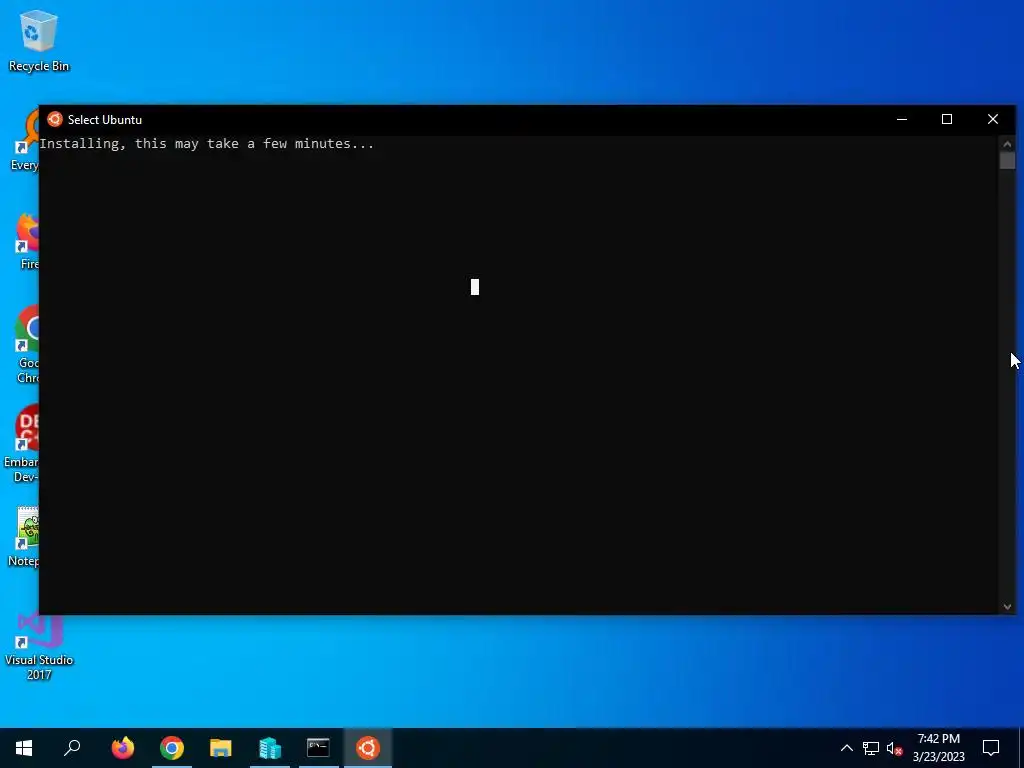Maximize the Ubuntu window
The width and height of the screenshot is (1024, 768).
[947, 120]
